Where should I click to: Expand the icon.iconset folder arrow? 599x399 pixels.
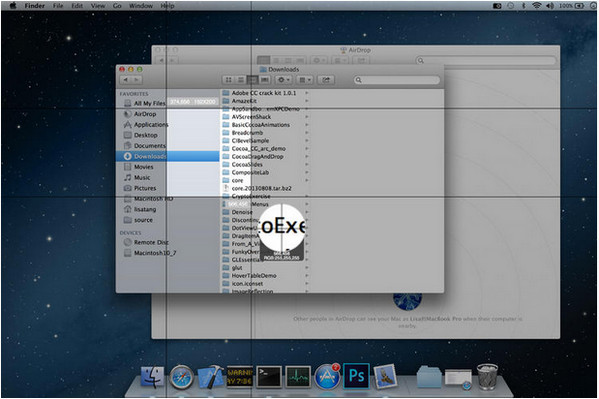[x=306, y=284]
